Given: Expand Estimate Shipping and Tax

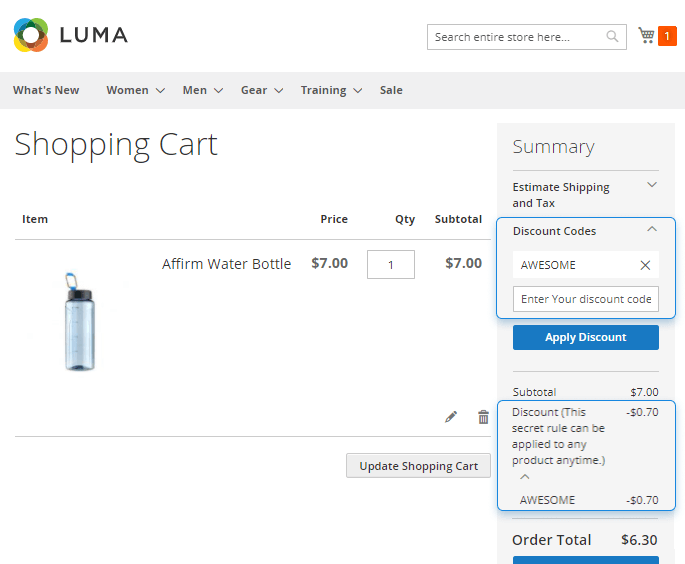Looking at the screenshot, I should tap(652, 185).
